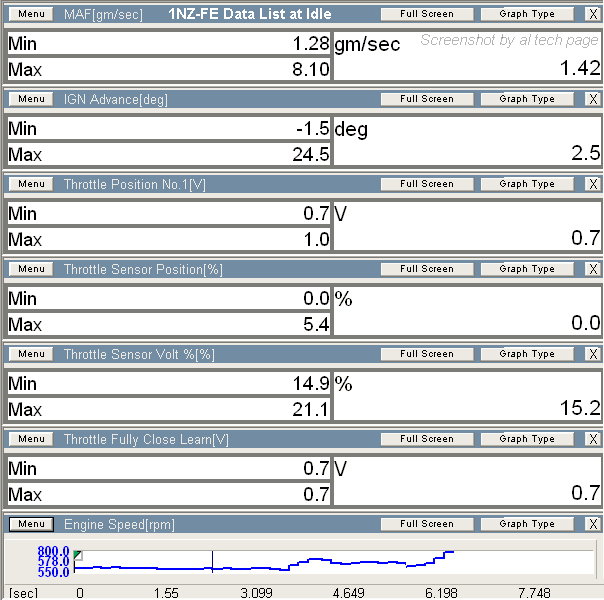Open Menu for Throttle Fully Close Learn

point(31,439)
